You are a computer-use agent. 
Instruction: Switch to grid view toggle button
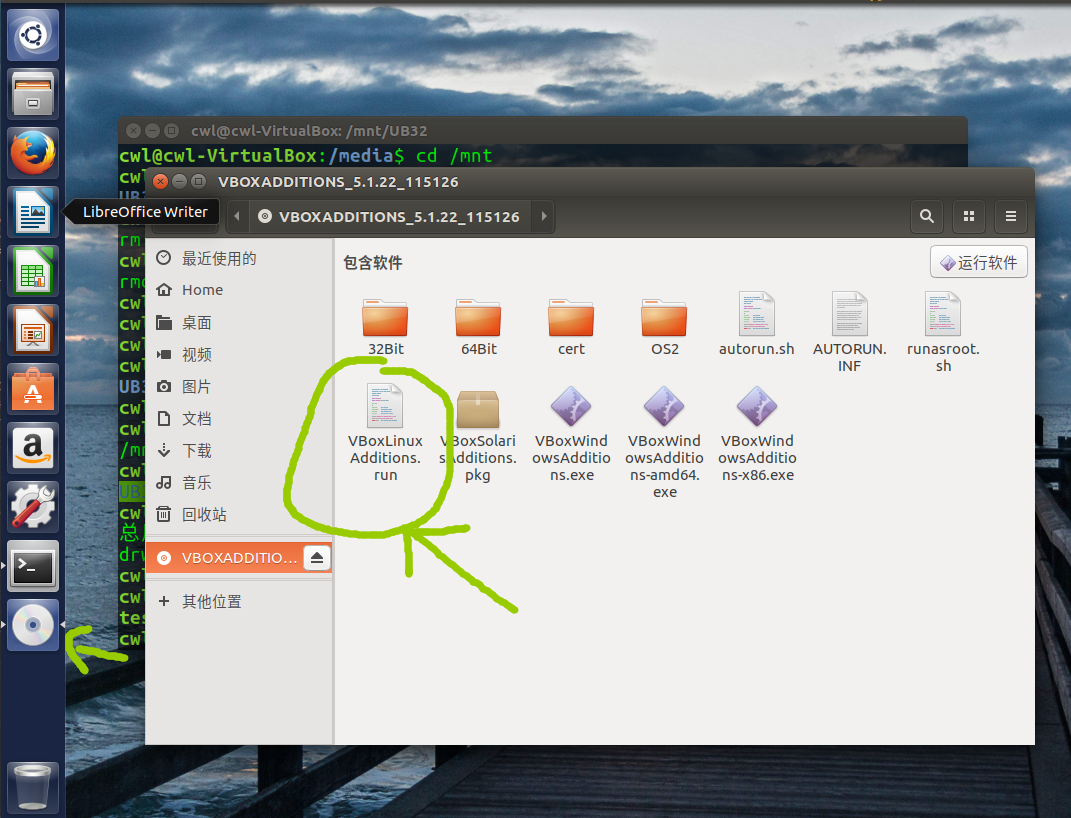coord(969,216)
